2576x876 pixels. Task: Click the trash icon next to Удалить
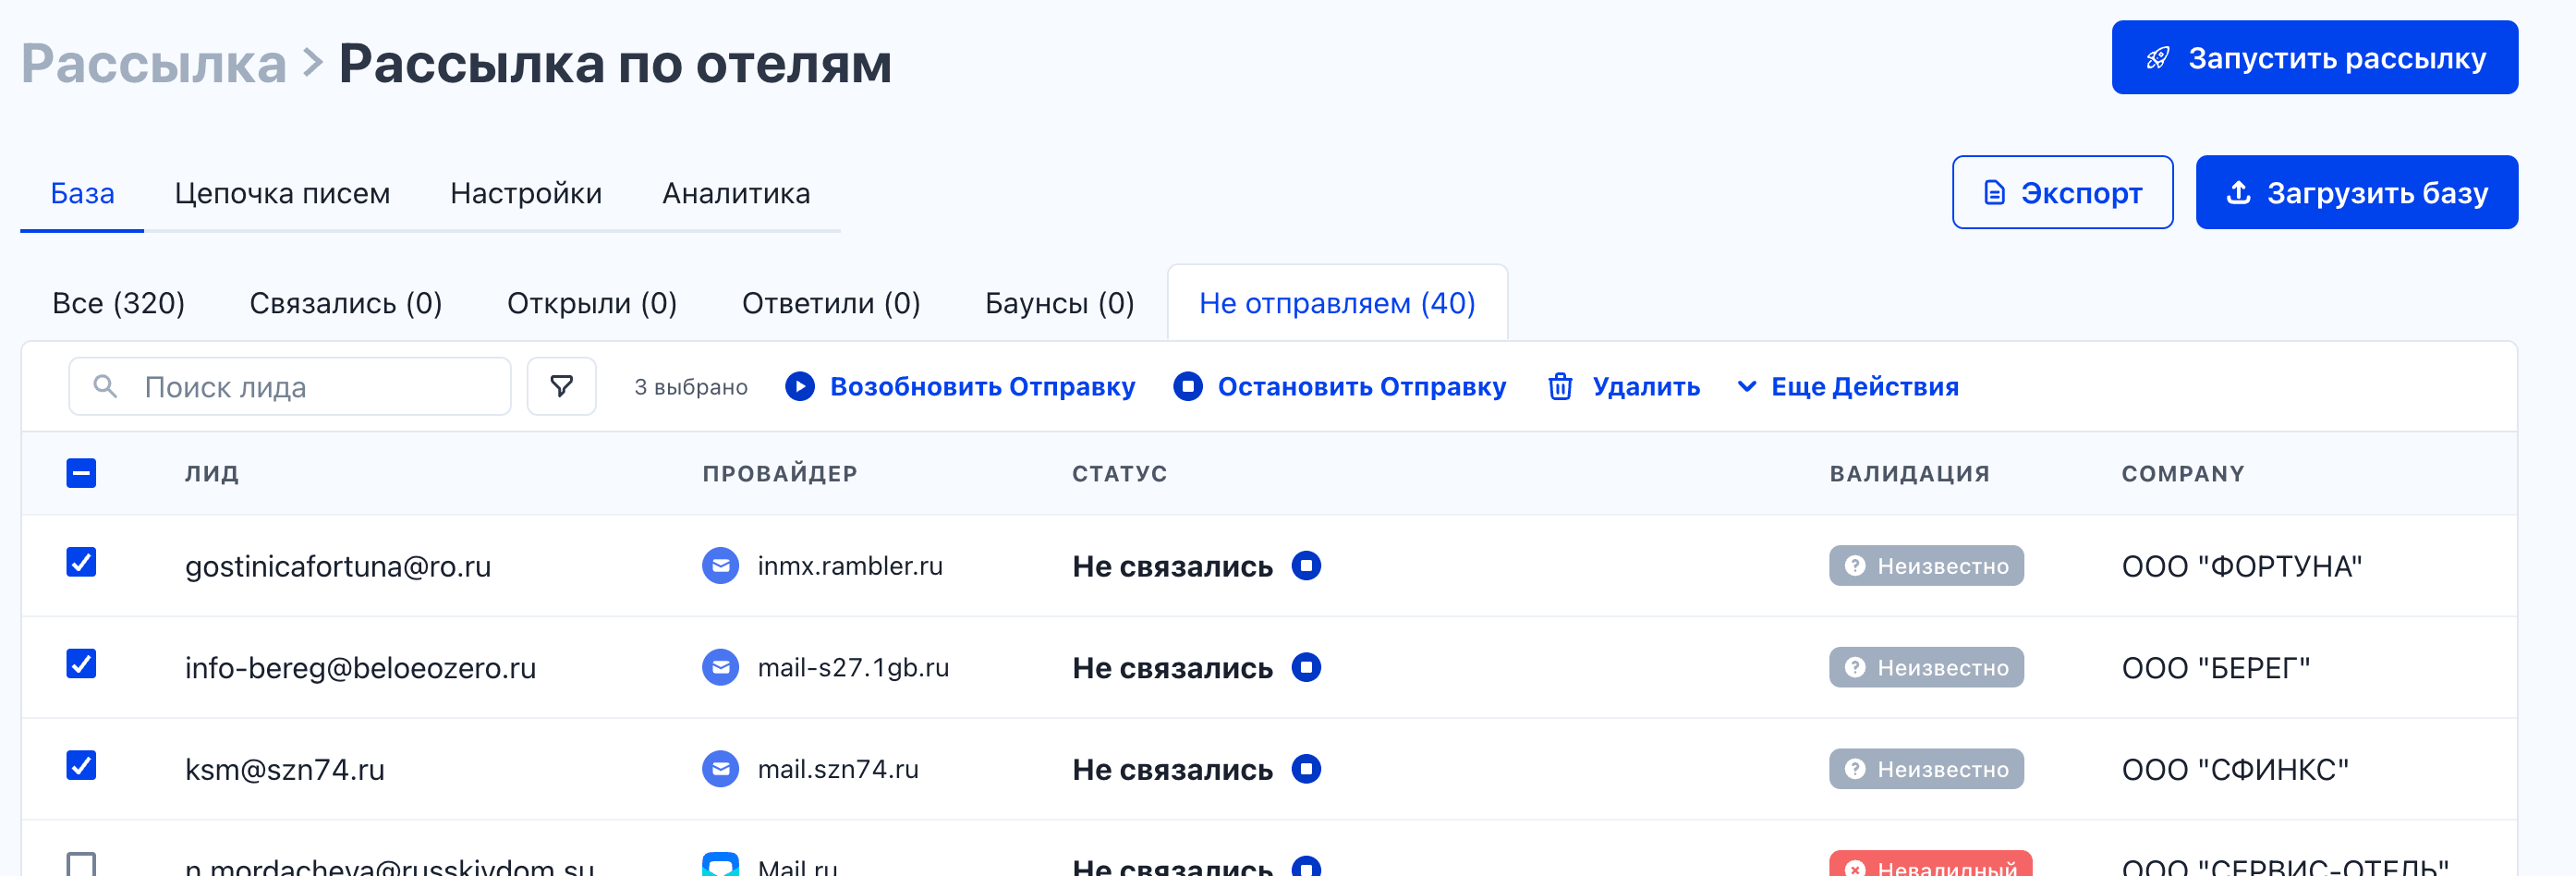(1560, 387)
